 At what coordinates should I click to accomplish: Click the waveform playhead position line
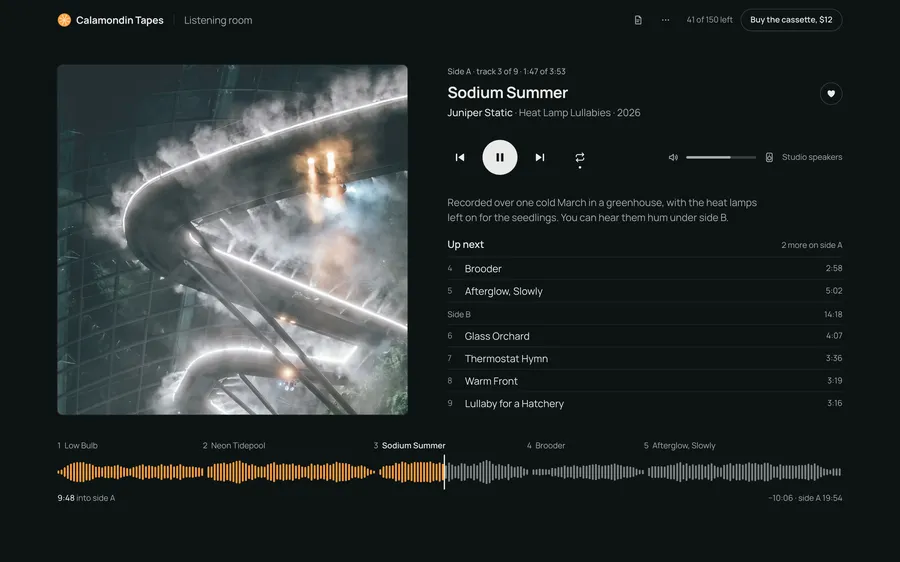click(444, 472)
